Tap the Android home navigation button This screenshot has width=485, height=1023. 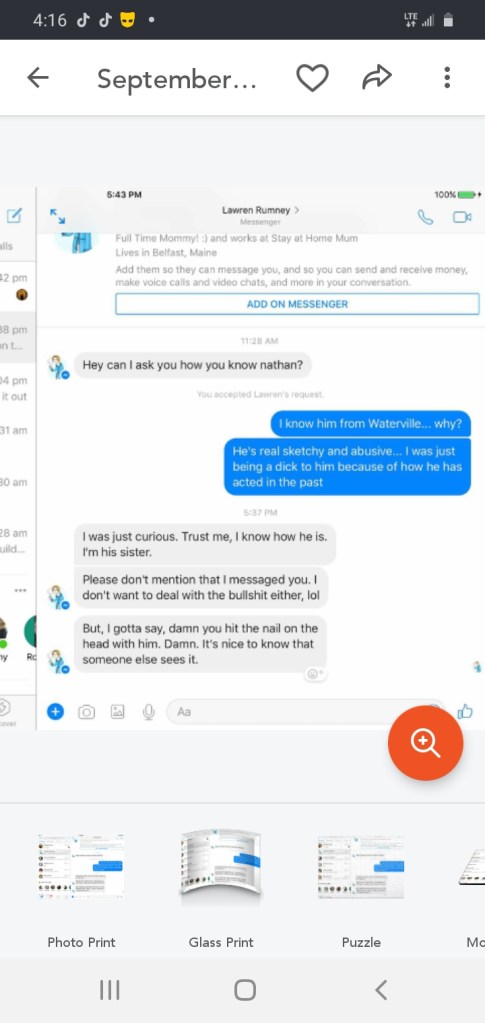pos(245,990)
